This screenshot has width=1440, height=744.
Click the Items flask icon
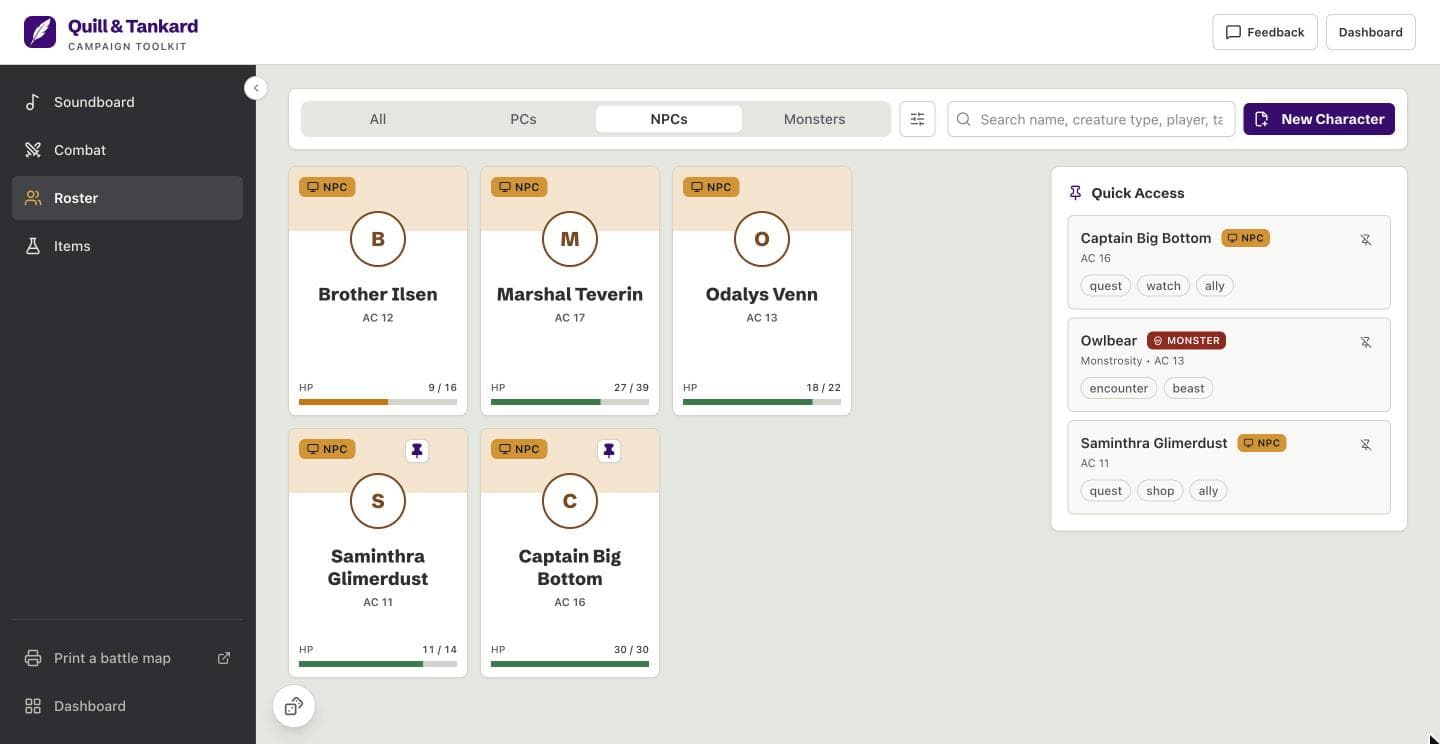coord(33,246)
